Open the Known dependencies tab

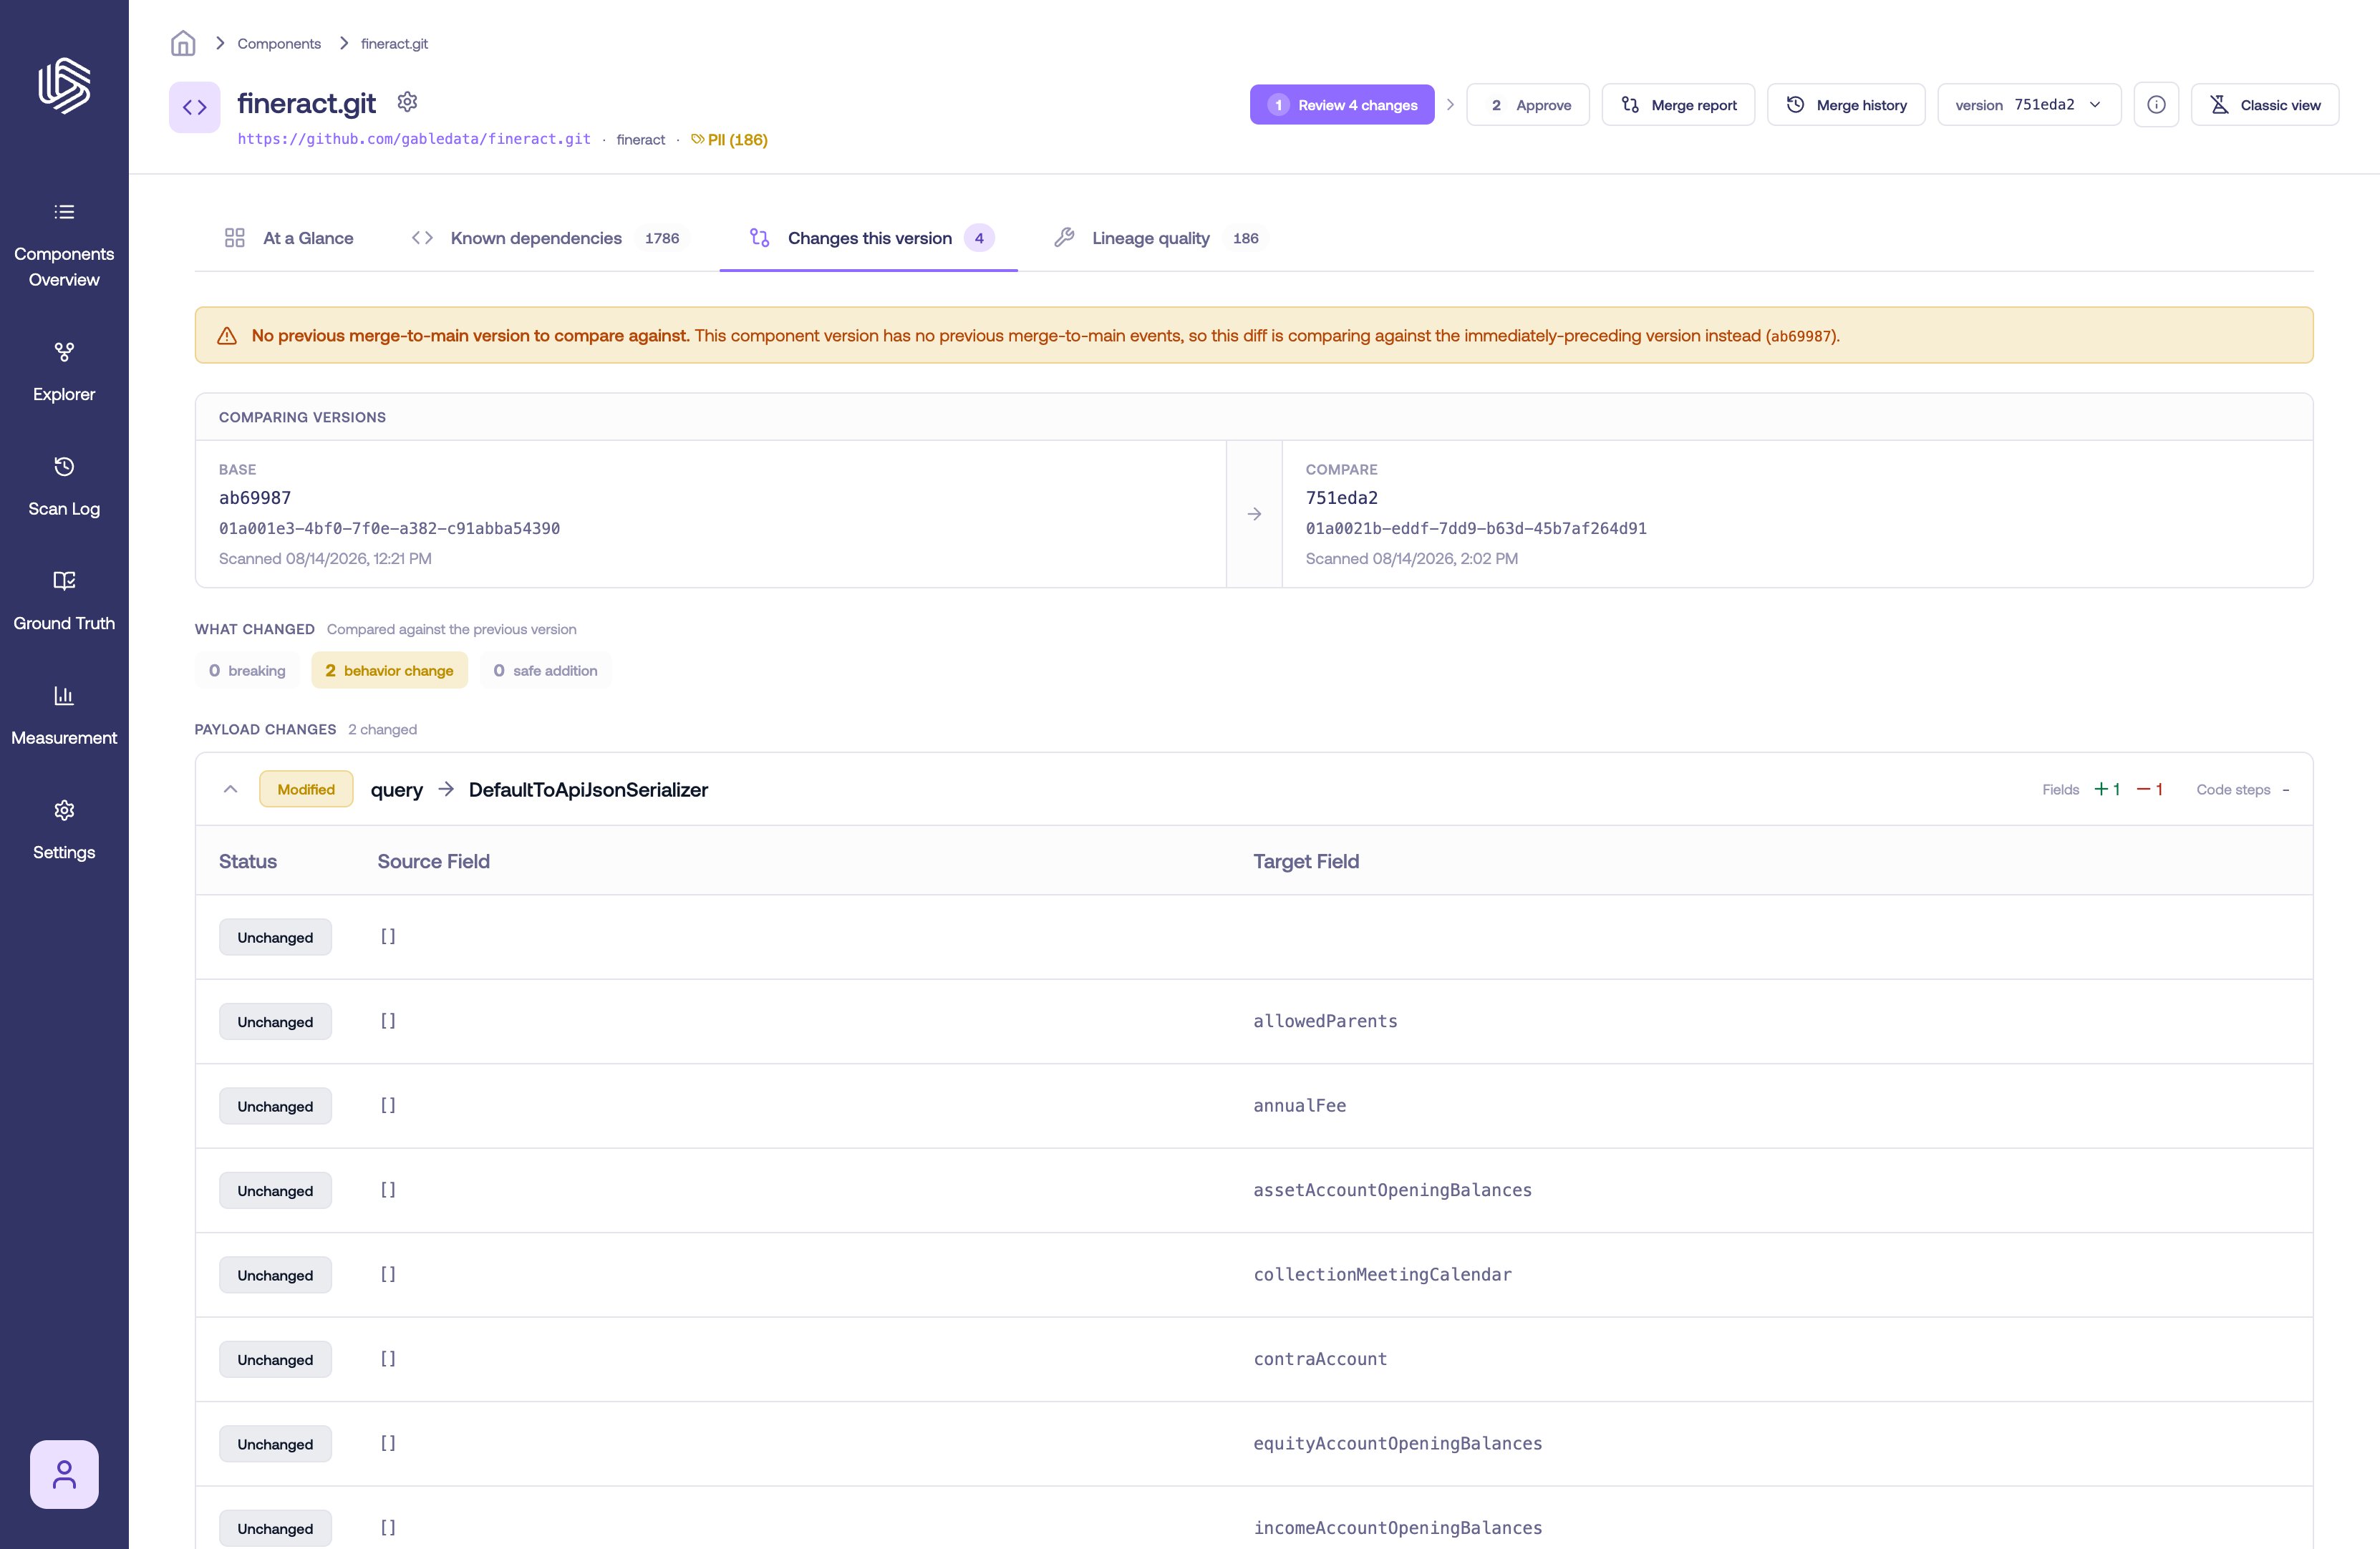coord(549,238)
